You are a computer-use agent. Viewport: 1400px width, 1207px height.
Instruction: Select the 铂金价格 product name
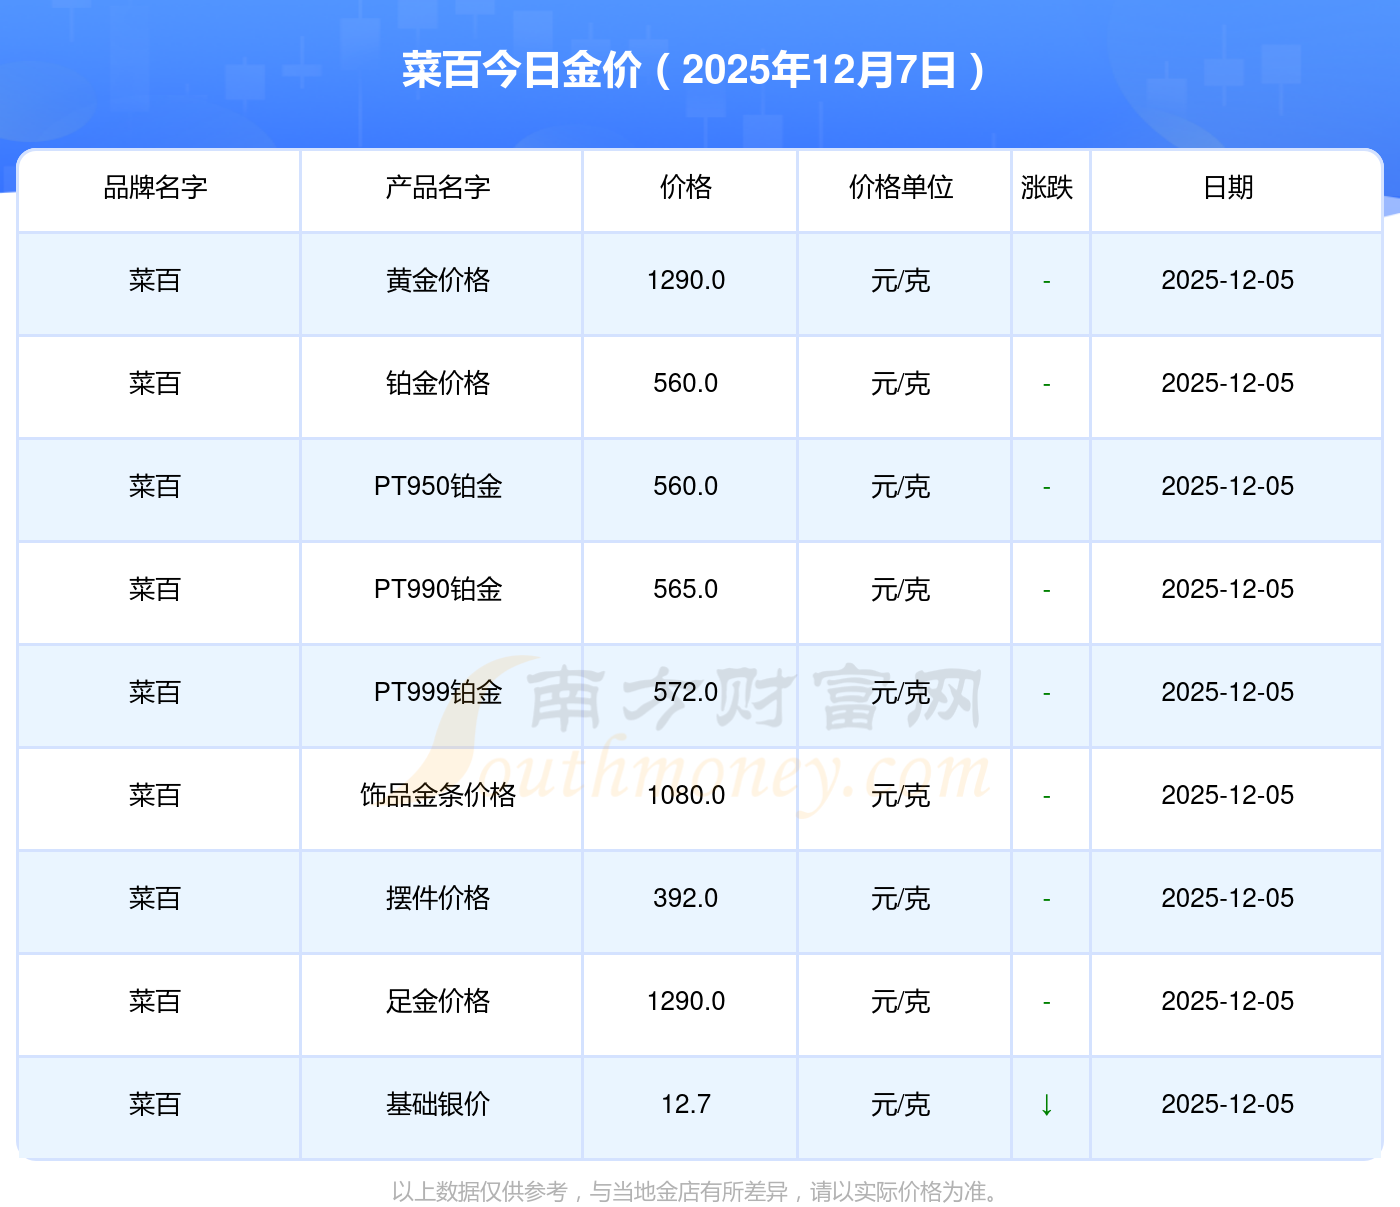(438, 383)
